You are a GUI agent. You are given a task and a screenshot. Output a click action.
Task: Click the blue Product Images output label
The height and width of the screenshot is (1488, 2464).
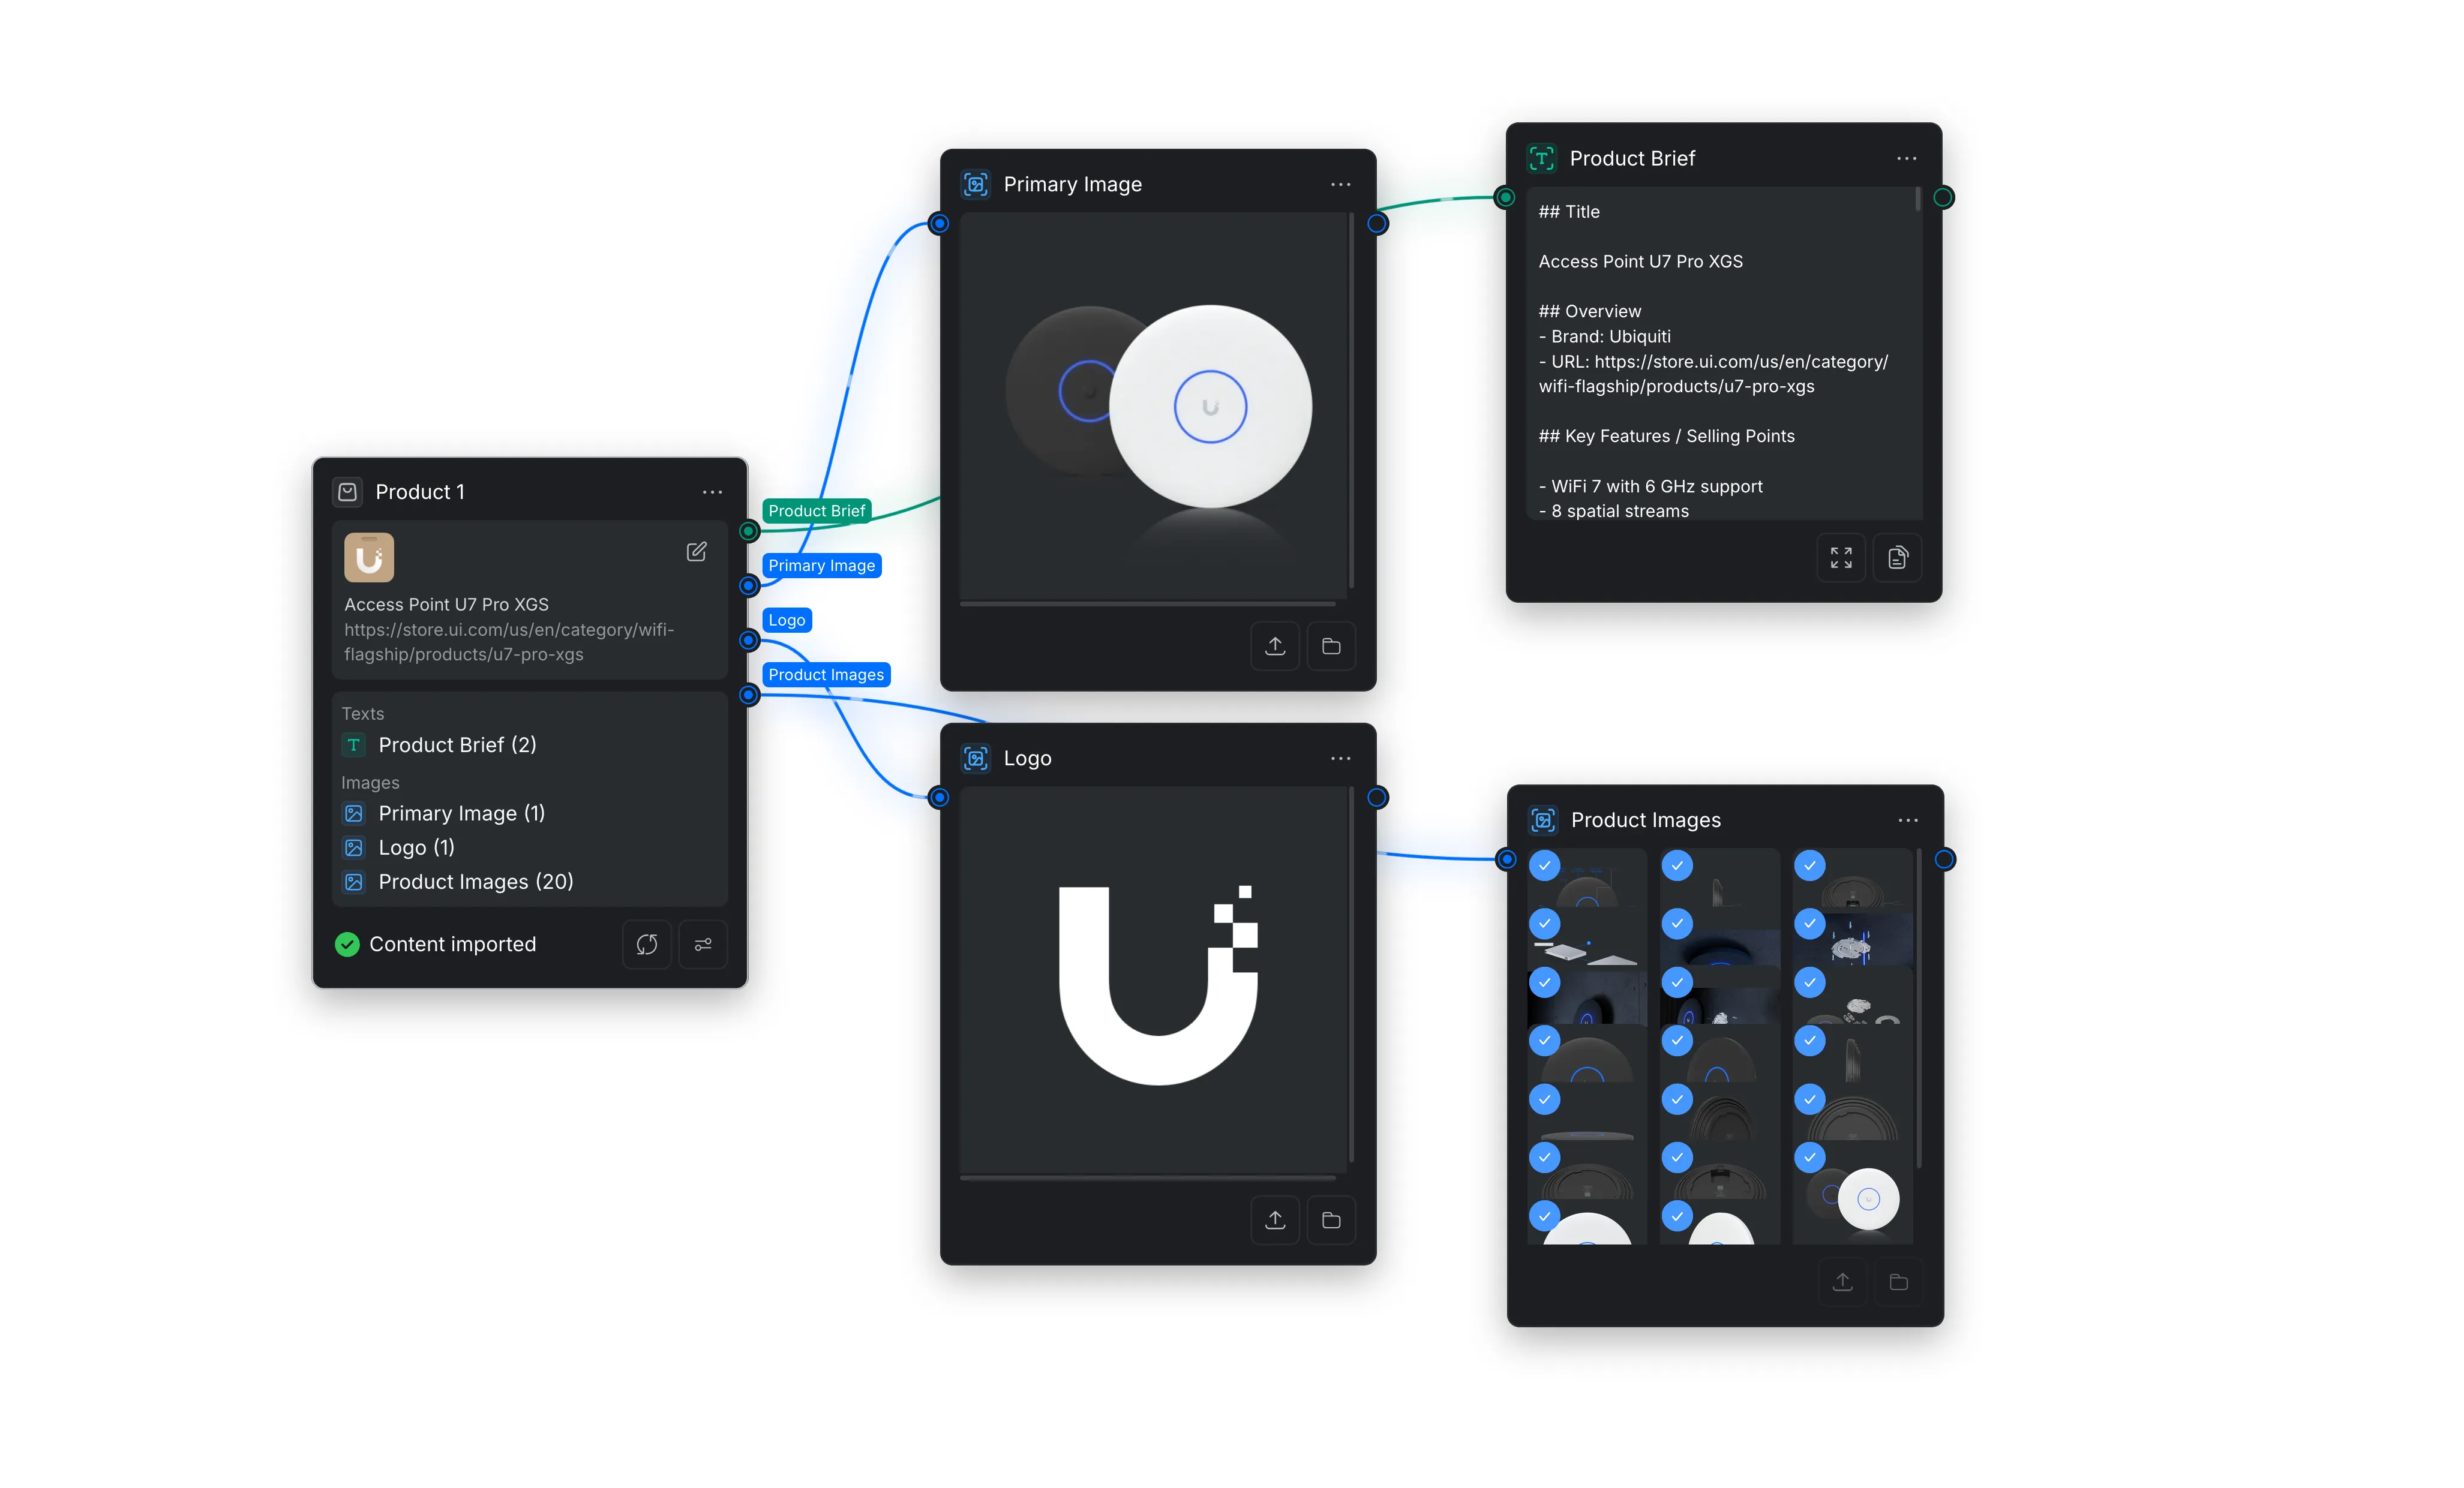coord(826,675)
